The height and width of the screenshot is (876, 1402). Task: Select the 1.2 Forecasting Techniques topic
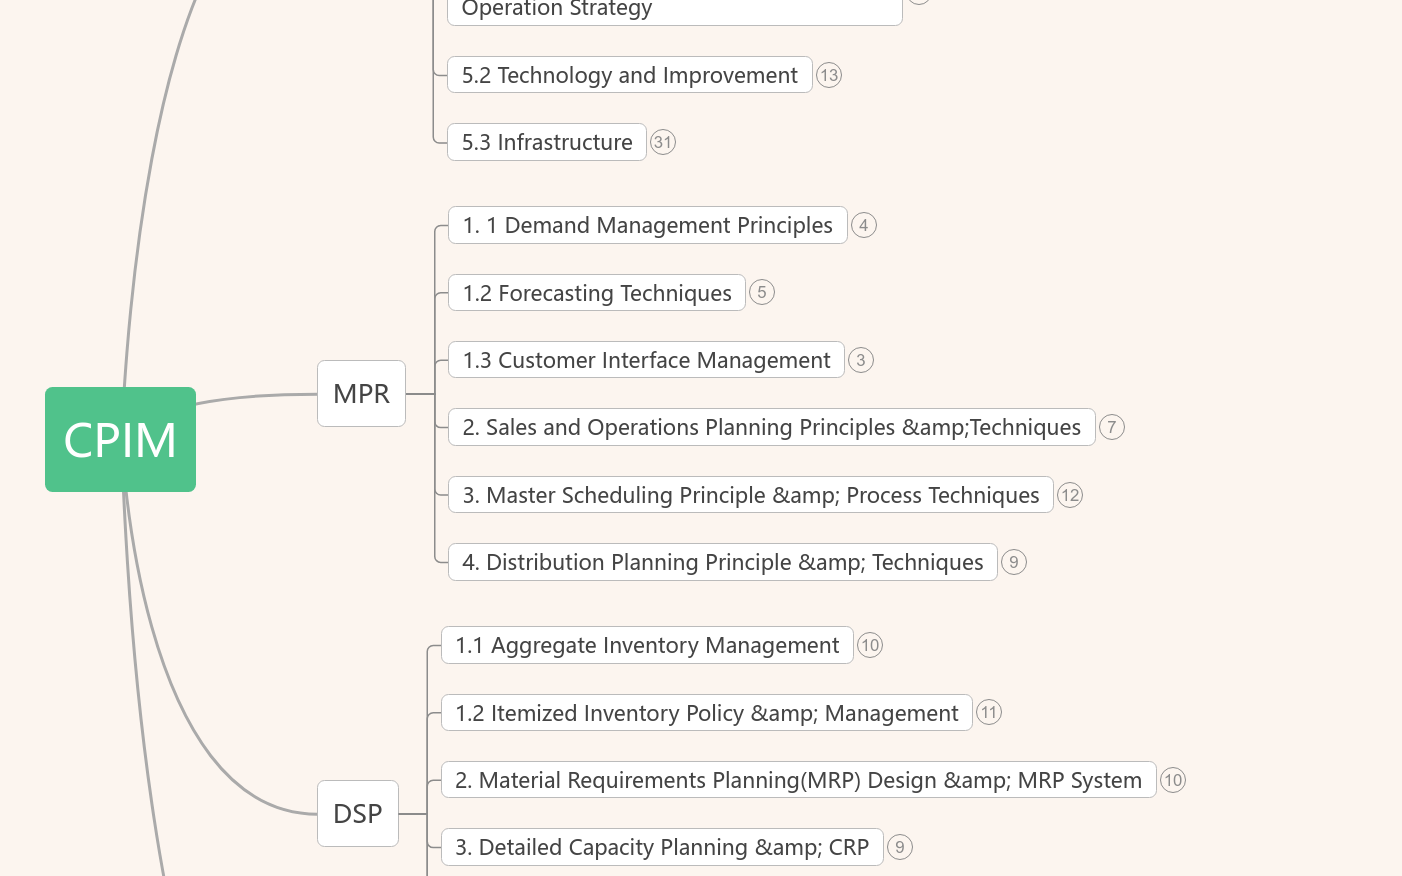[x=597, y=293]
